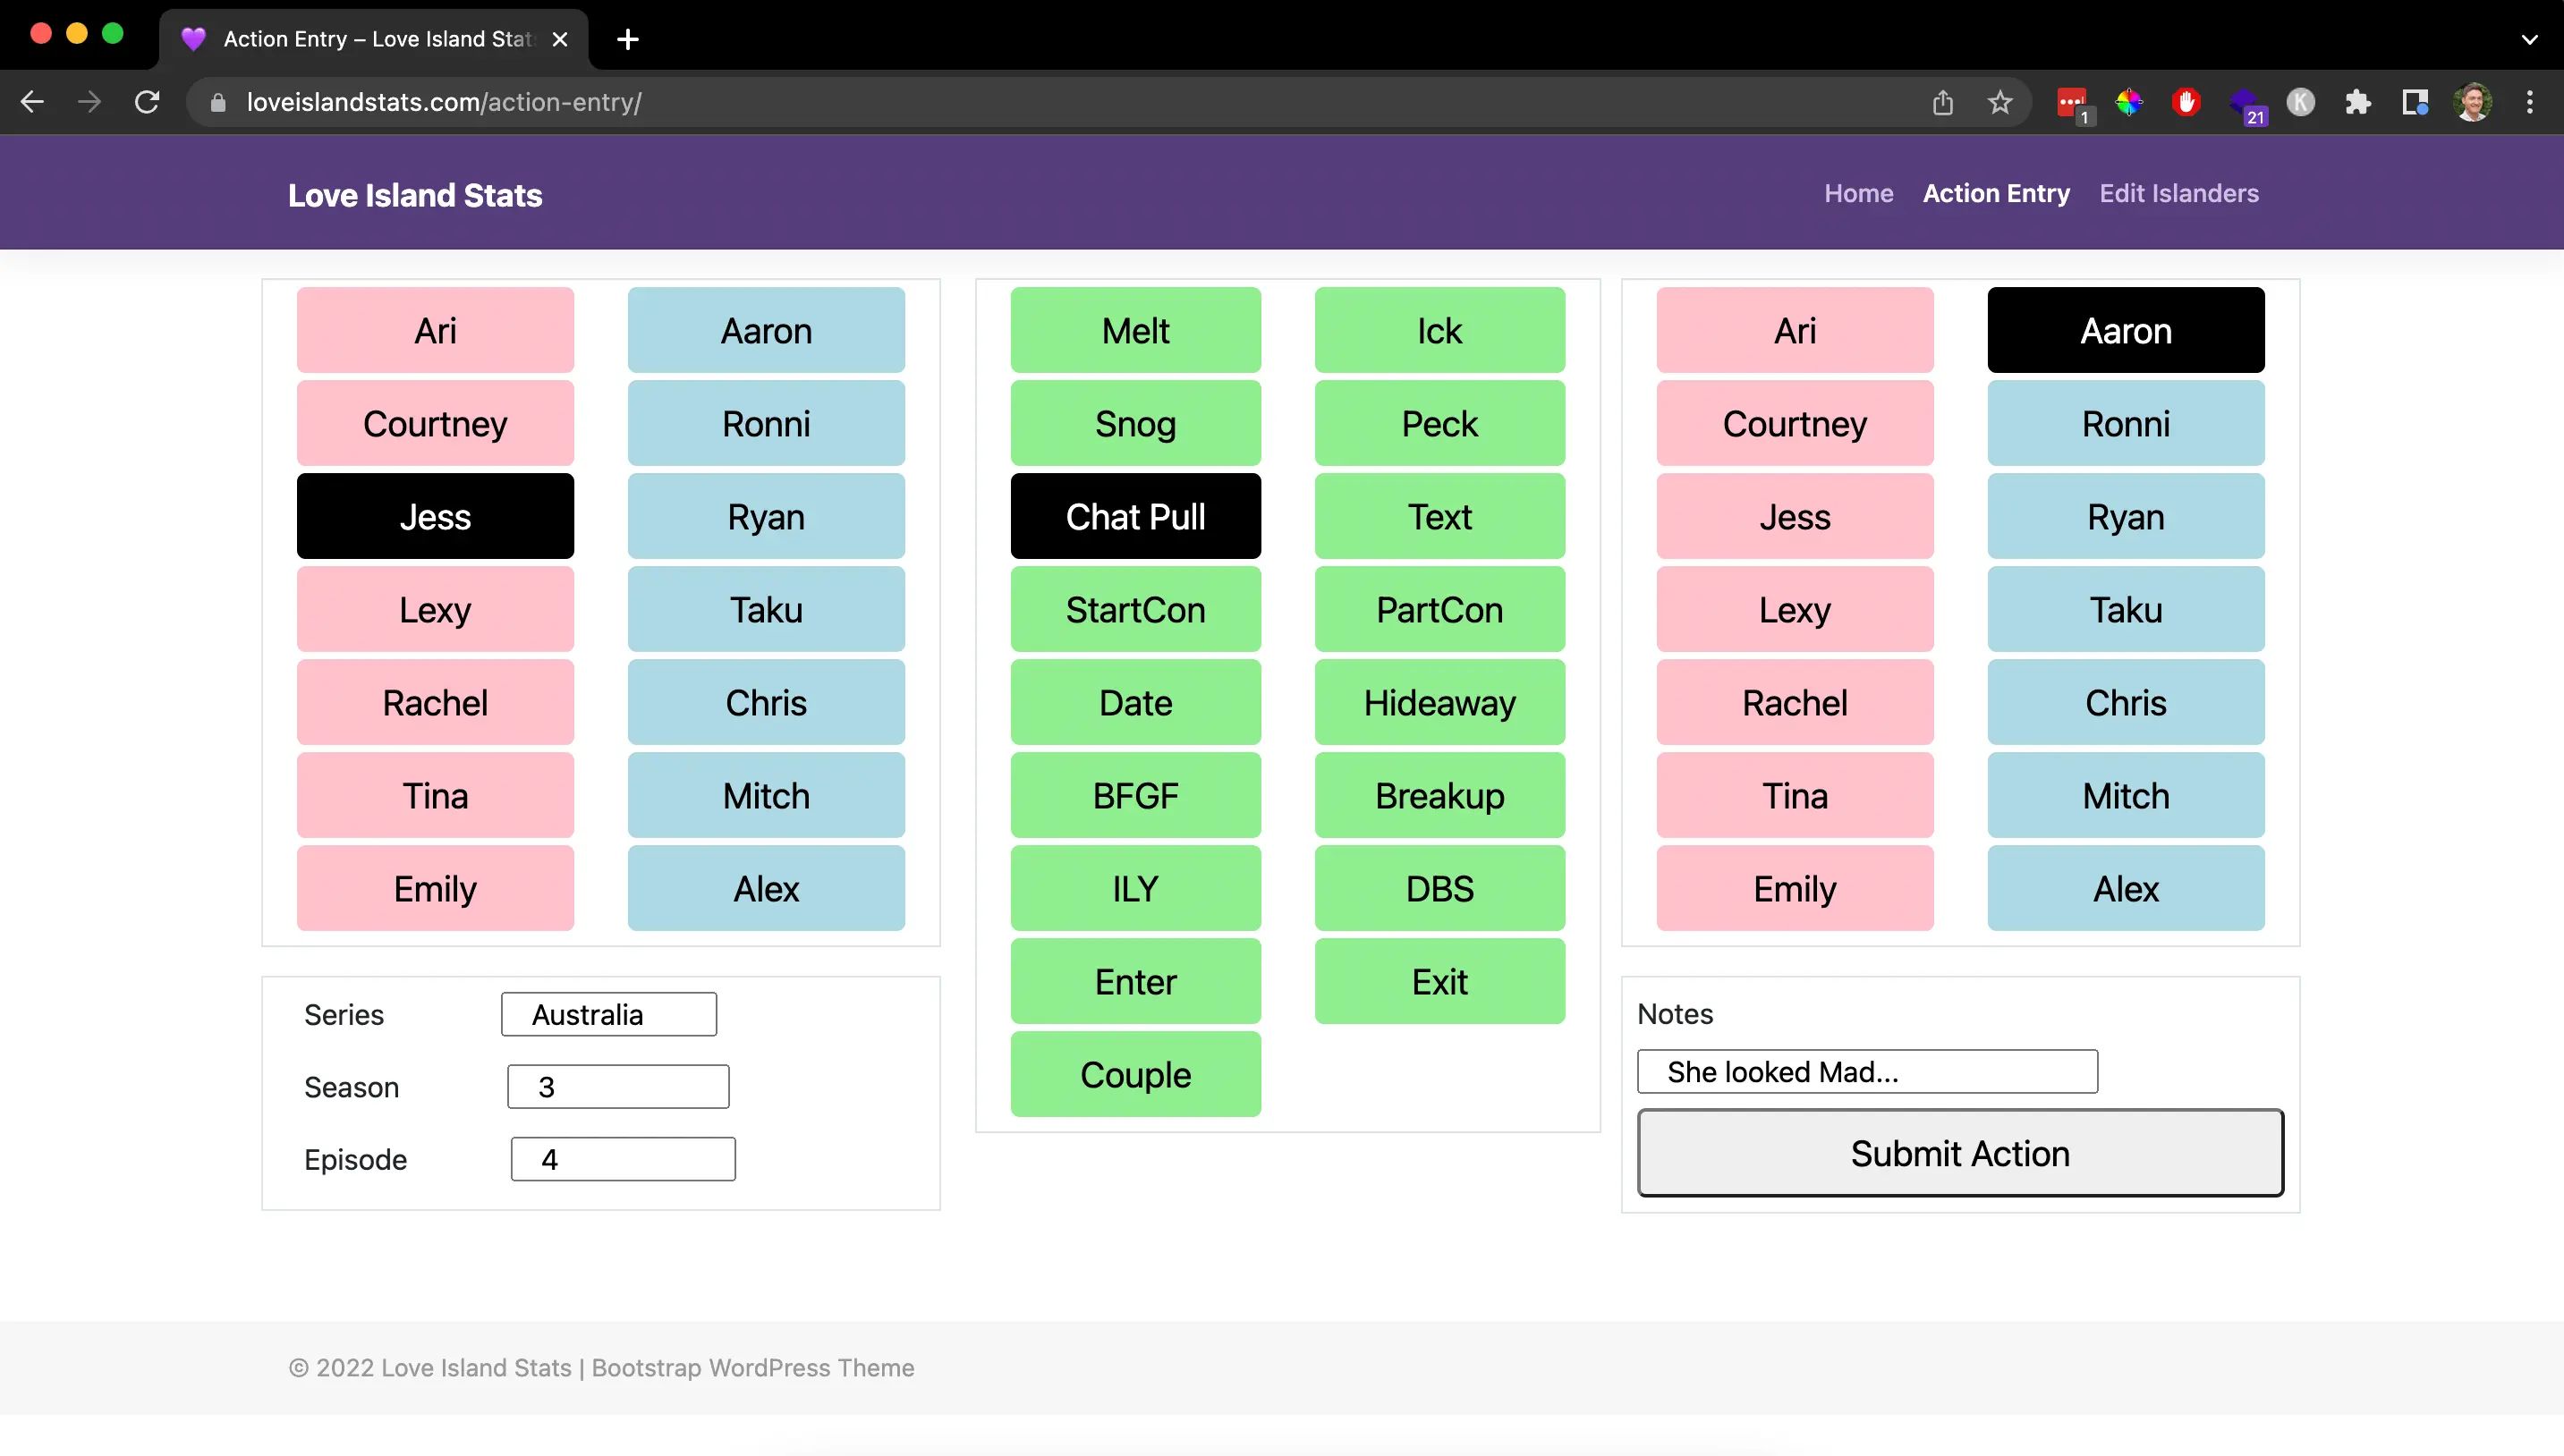Open the Edit Islanders nav item
2564x1456 pixels.
point(2178,194)
